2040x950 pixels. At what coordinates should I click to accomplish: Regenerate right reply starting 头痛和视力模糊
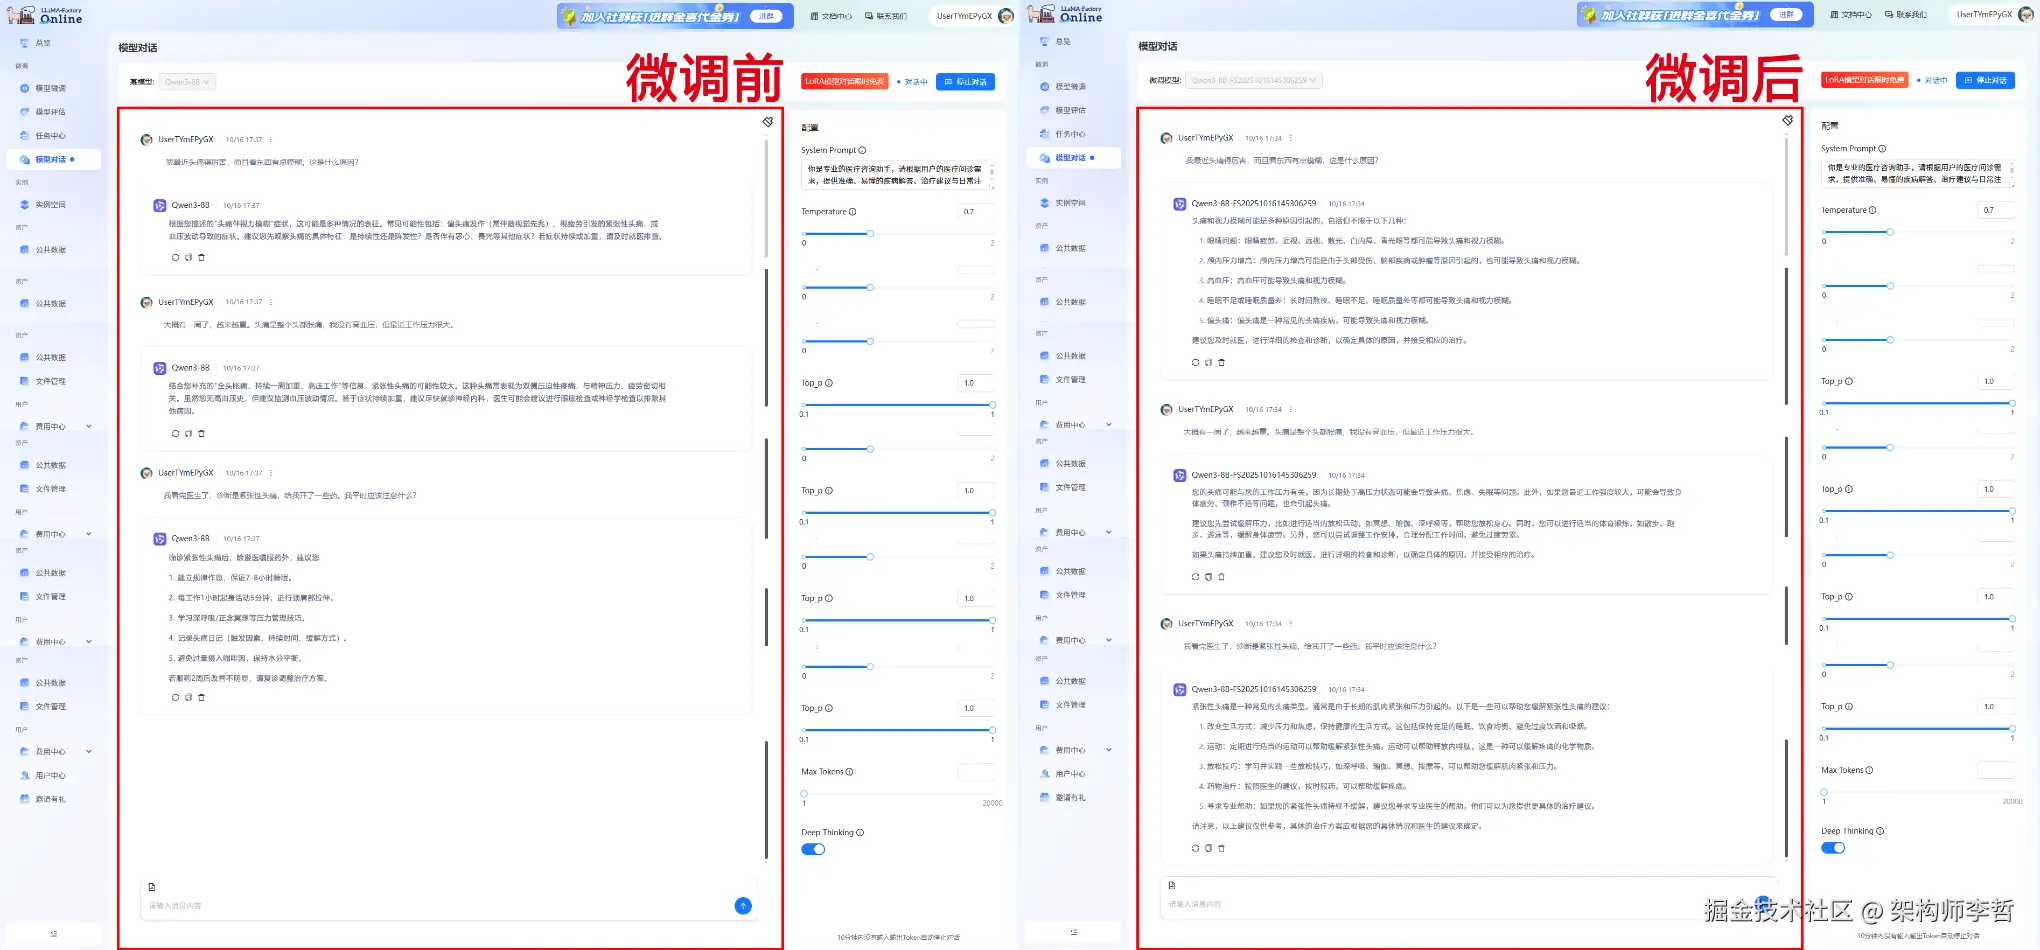[x=1195, y=363]
